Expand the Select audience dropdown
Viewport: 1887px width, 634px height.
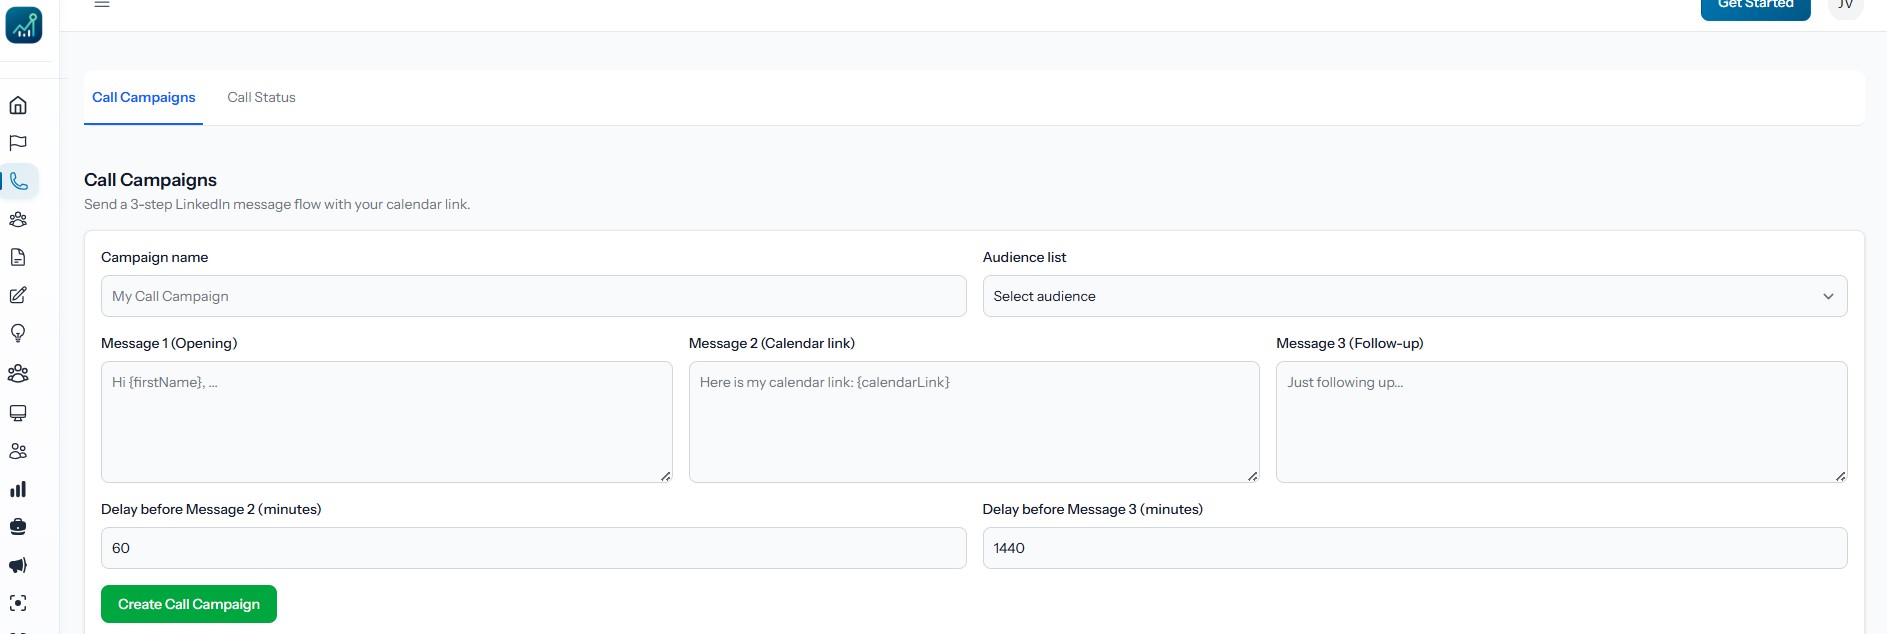[1414, 296]
